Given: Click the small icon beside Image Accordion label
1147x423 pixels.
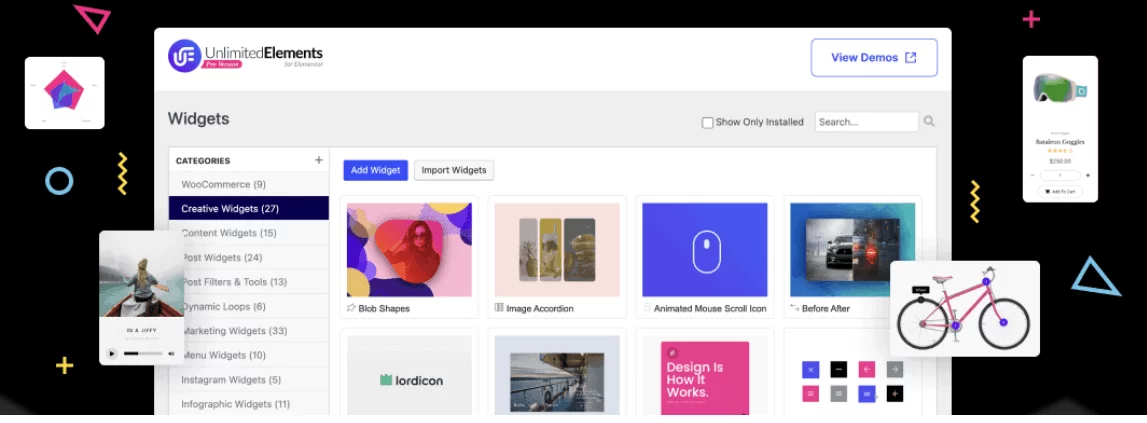Looking at the screenshot, I should 499,308.
